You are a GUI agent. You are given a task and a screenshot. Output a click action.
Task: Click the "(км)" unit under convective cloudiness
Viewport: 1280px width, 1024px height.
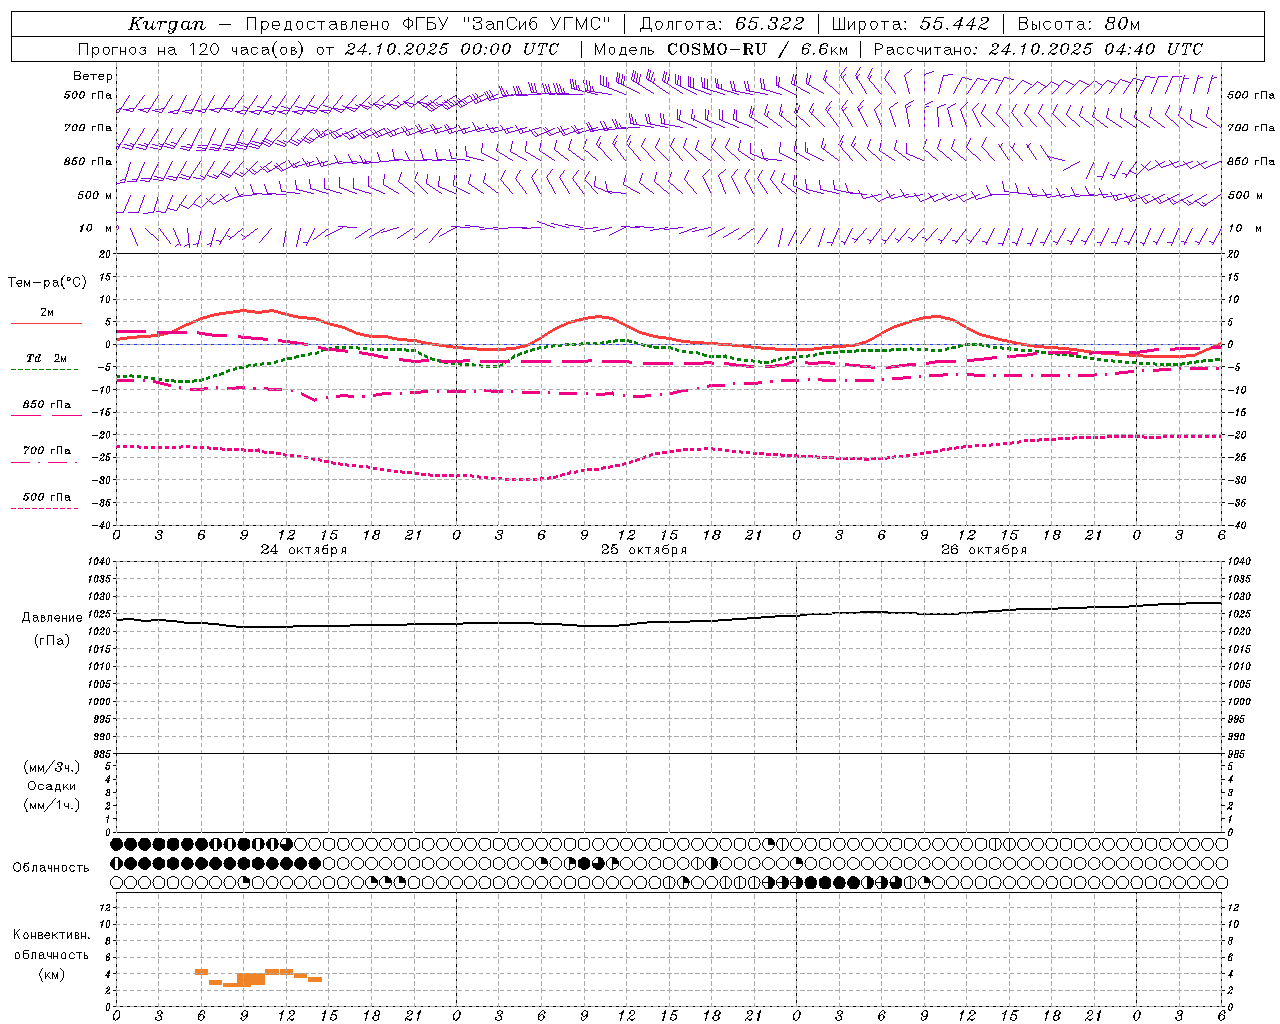tap(52, 974)
